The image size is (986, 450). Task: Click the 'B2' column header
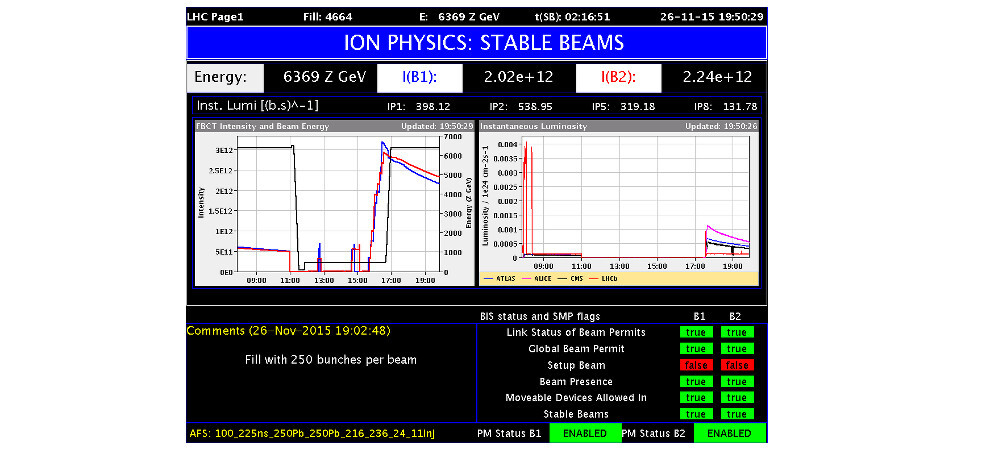736,317
